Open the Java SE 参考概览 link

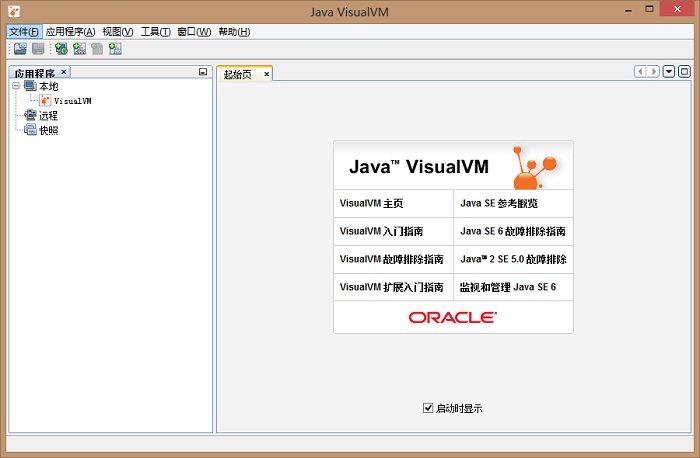pyautogui.click(x=499, y=204)
